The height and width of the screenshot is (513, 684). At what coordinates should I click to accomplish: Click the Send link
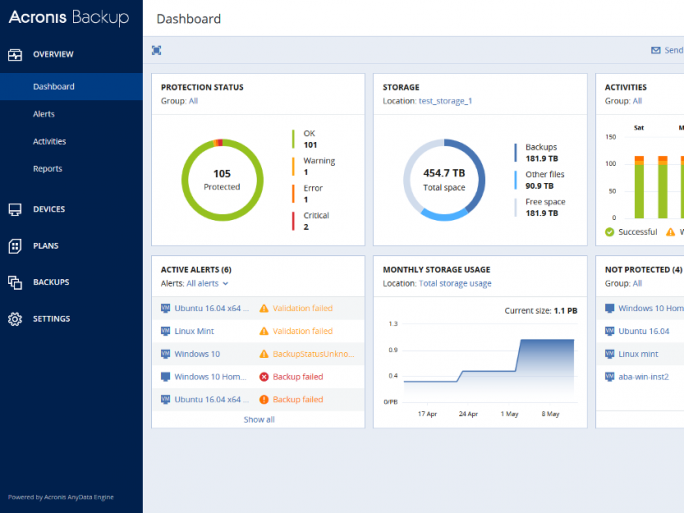point(674,50)
